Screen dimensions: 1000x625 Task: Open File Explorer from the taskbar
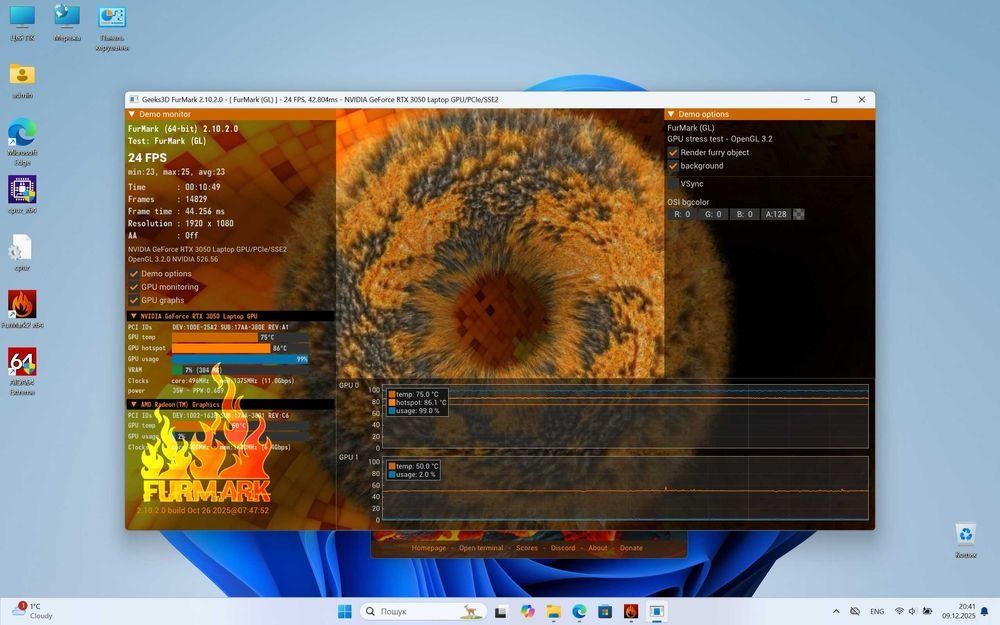[x=553, y=611]
